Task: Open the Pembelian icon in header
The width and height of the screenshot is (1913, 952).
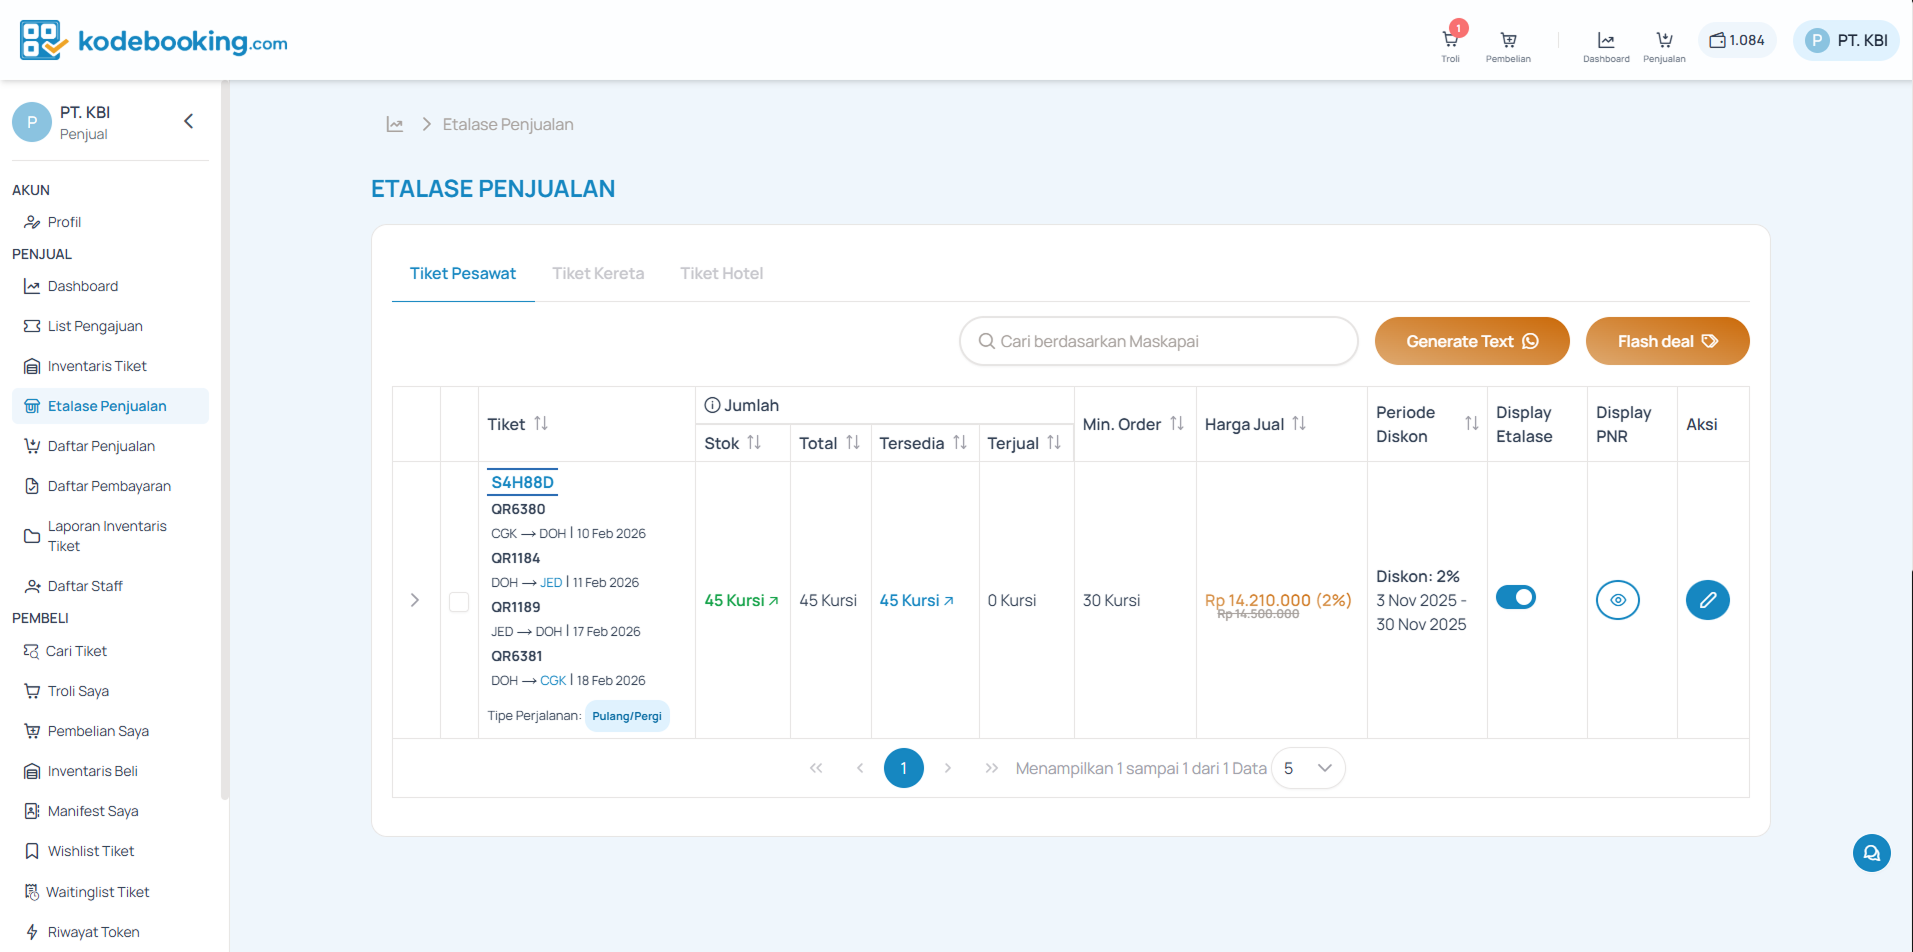Action: pyautogui.click(x=1508, y=42)
